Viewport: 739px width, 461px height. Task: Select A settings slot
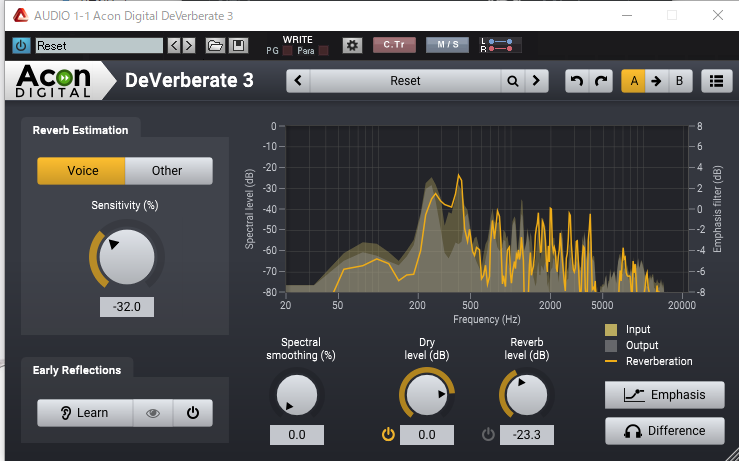pos(633,81)
